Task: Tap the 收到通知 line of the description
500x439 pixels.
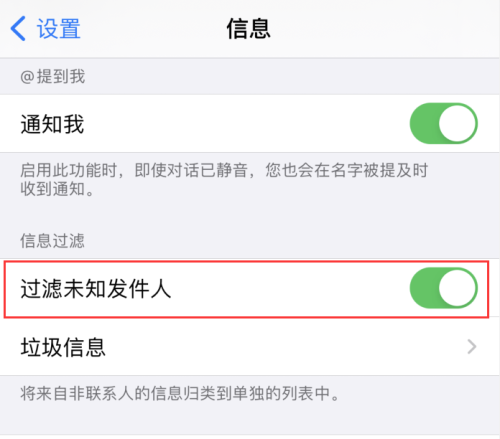Action: click(x=57, y=189)
